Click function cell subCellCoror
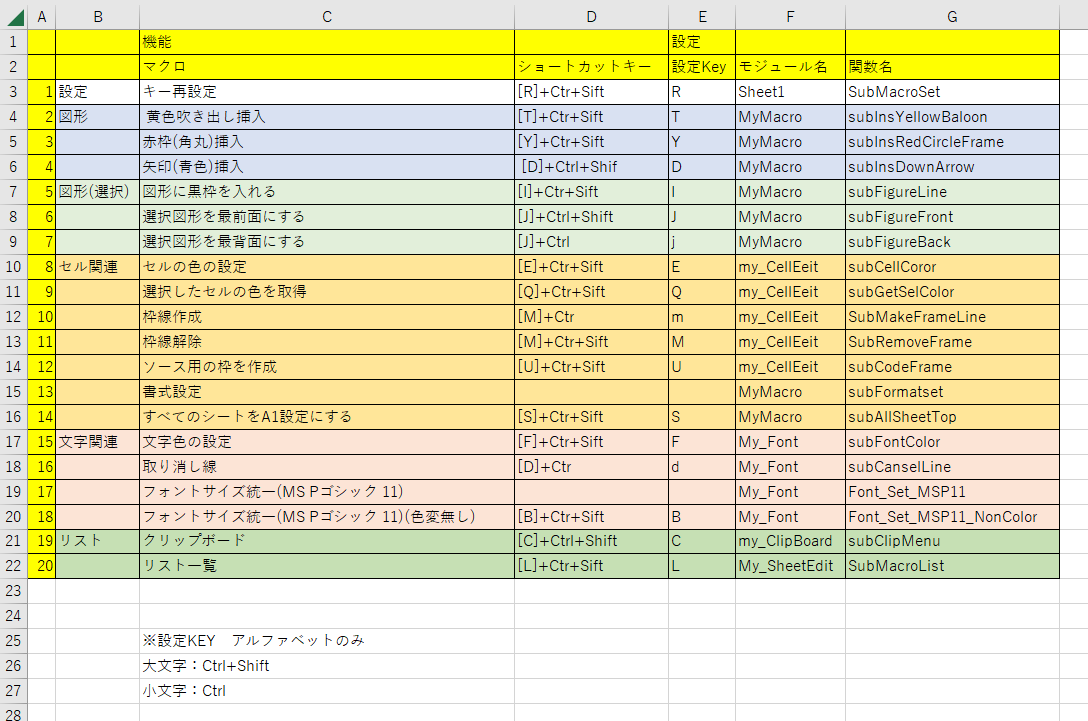Screen dimensions: 1088x721 click(952, 266)
